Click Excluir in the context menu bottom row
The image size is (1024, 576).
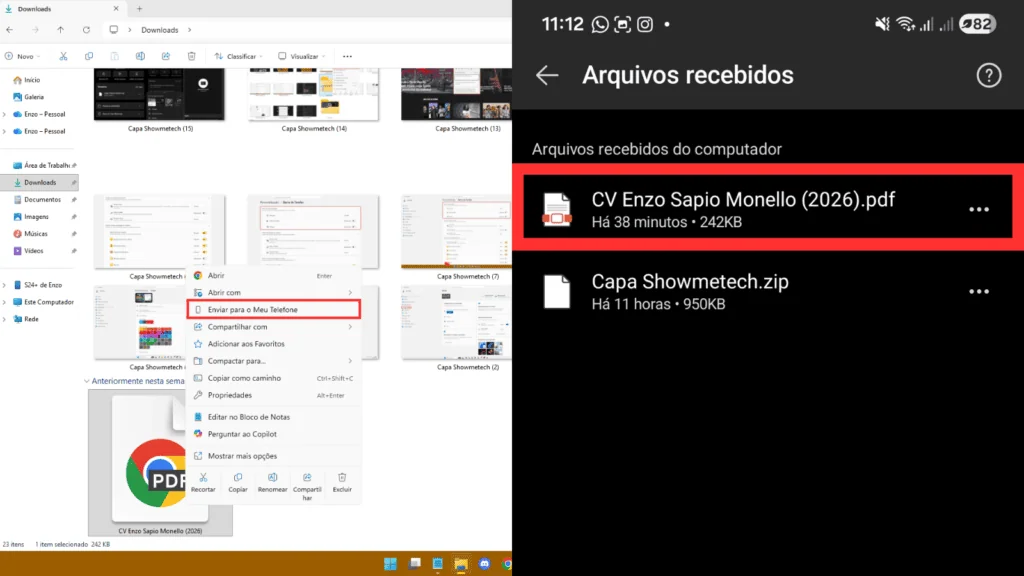[x=342, y=483]
